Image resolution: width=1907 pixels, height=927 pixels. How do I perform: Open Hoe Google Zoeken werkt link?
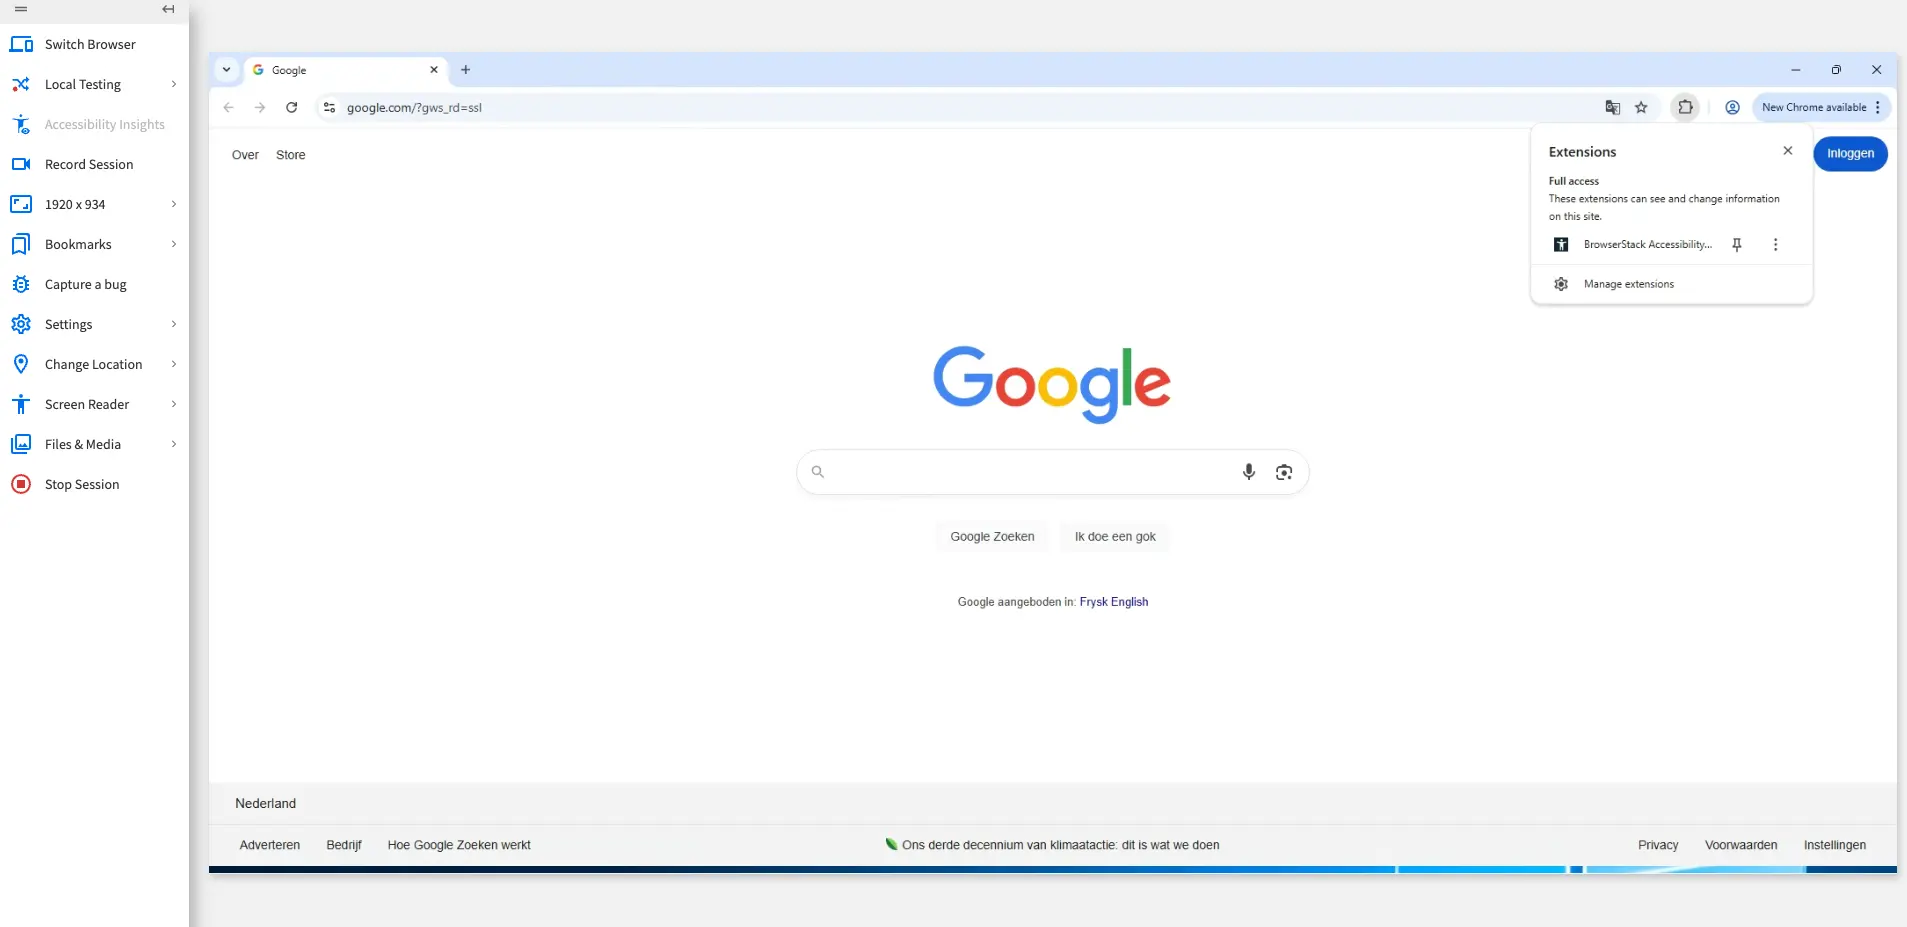coord(459,845)
